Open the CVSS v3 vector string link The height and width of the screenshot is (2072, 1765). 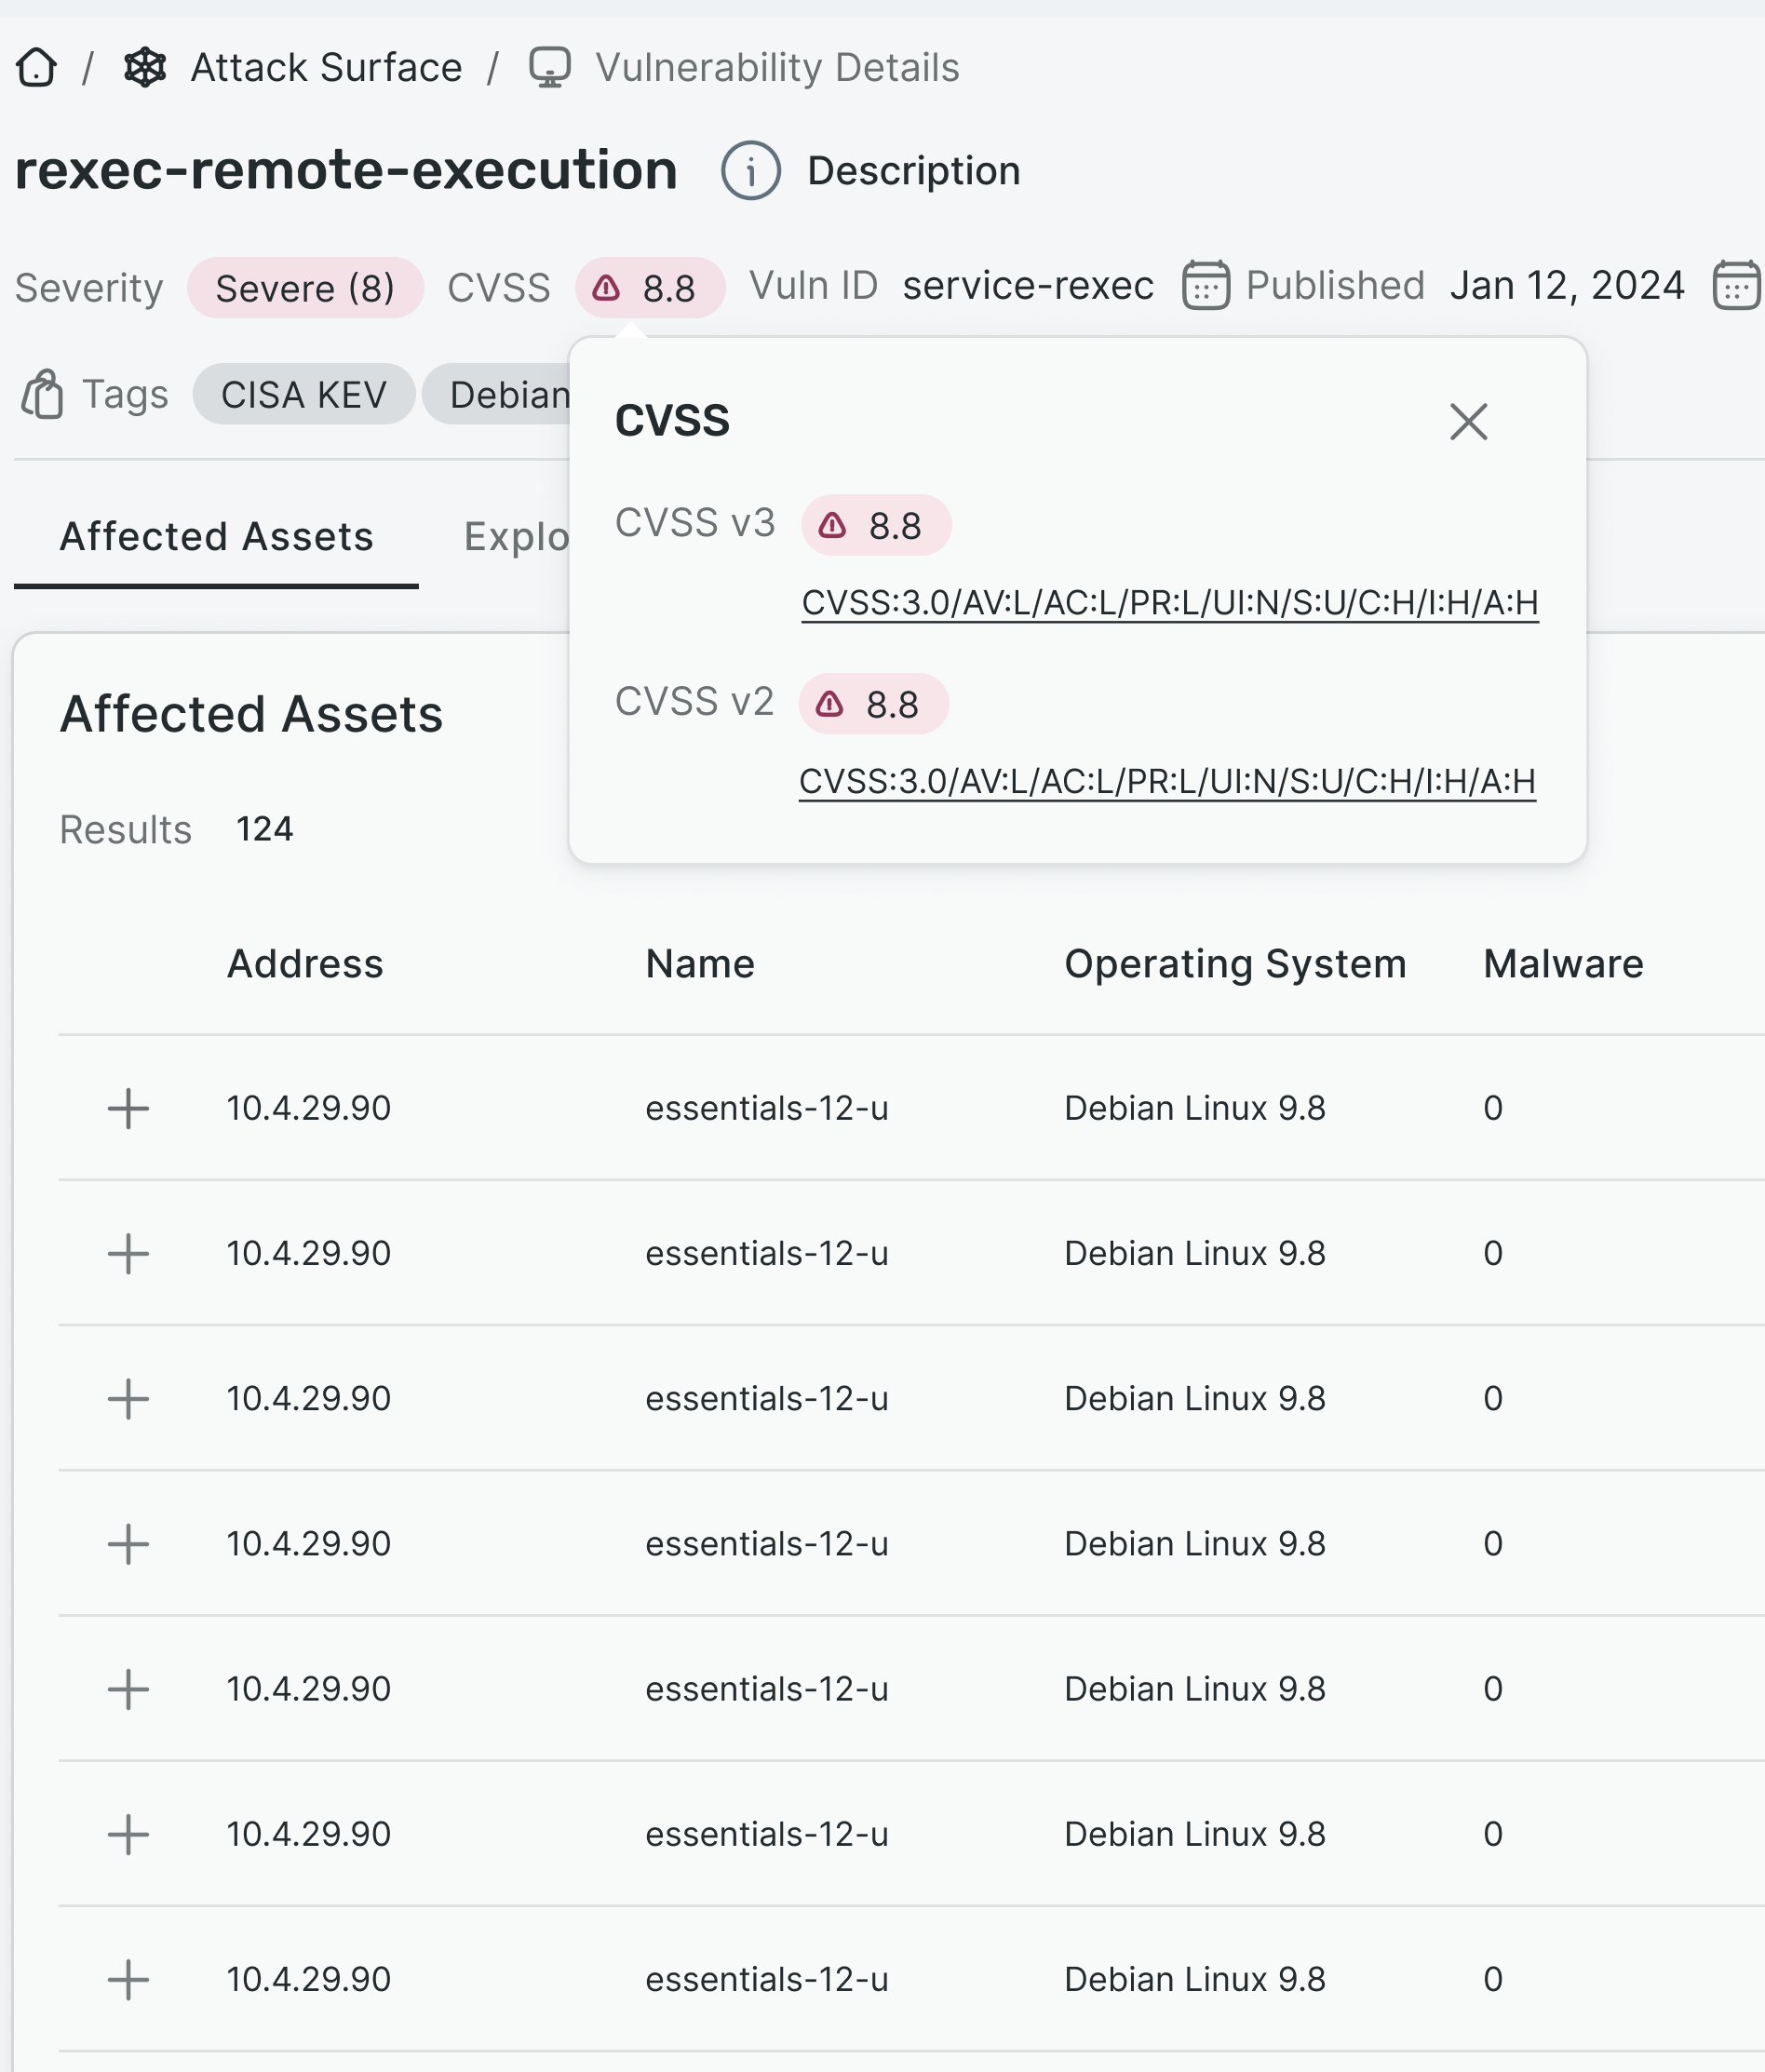tap(1169, 603)
